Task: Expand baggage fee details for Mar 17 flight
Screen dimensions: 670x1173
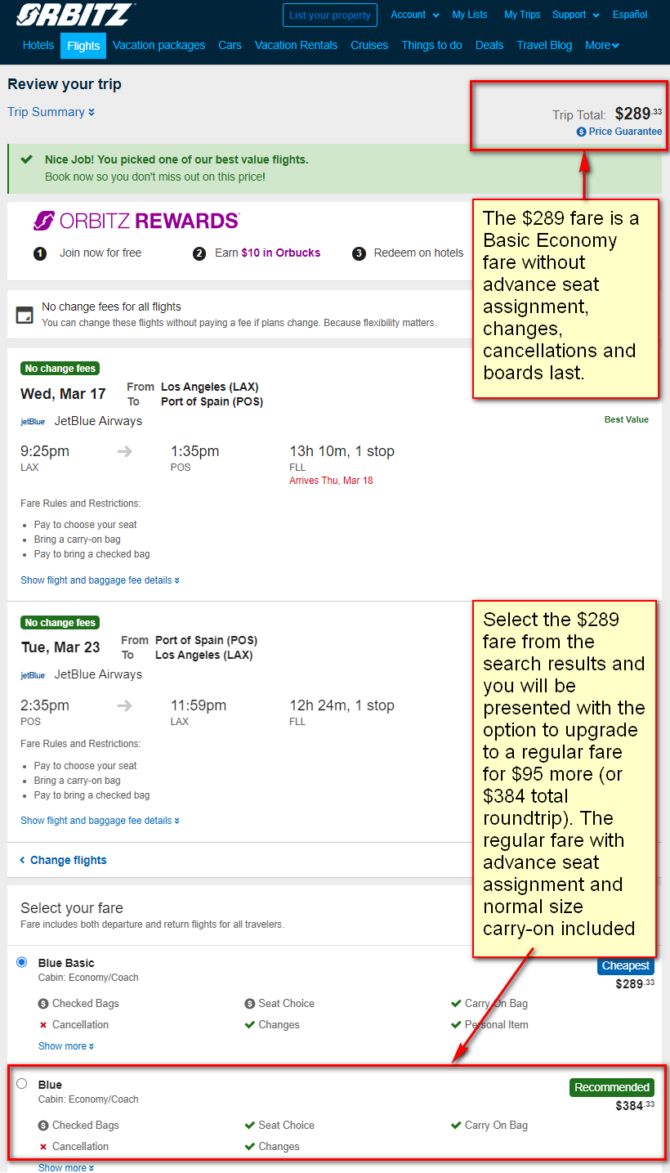Action: pyautogui.click(x=99, y=580)
